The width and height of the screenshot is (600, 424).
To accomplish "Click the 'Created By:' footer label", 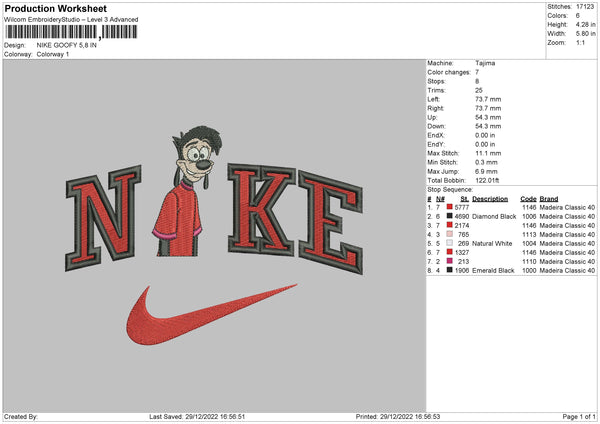I will tap(21, 417).
